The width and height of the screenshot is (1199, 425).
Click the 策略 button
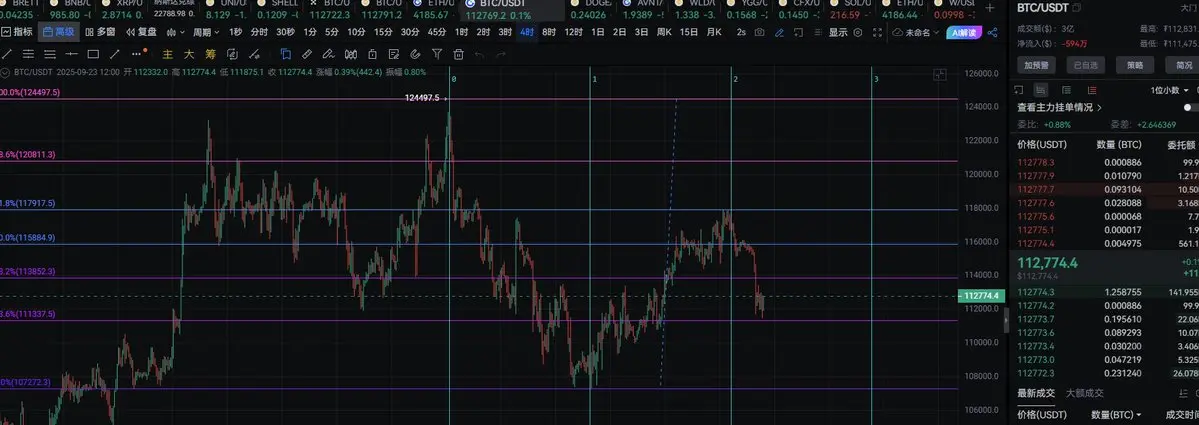point(1135,65)
